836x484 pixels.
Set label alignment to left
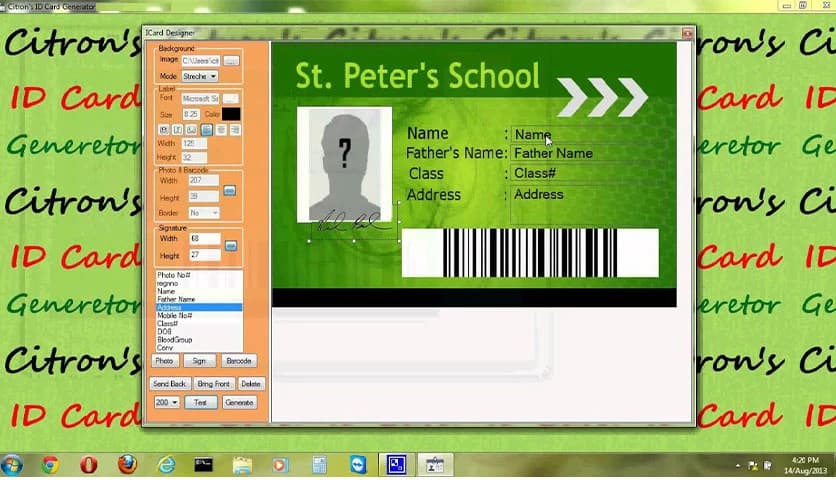coord(206,130)
